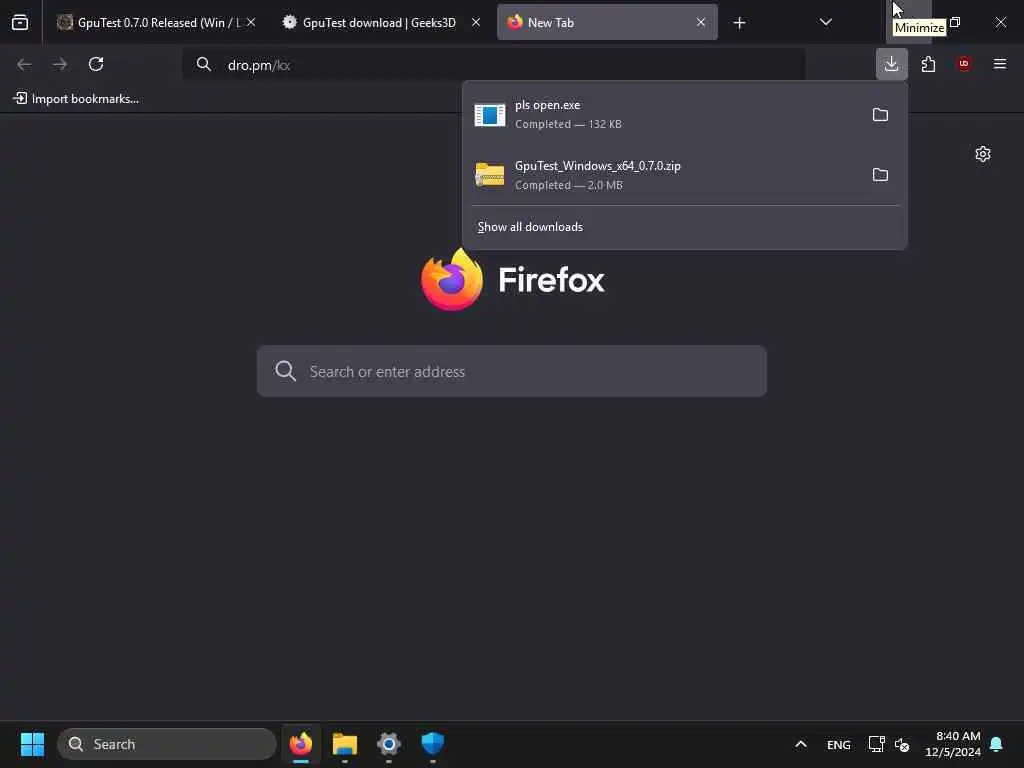Click Firefox icon in the taskbar

pos(301,744)
